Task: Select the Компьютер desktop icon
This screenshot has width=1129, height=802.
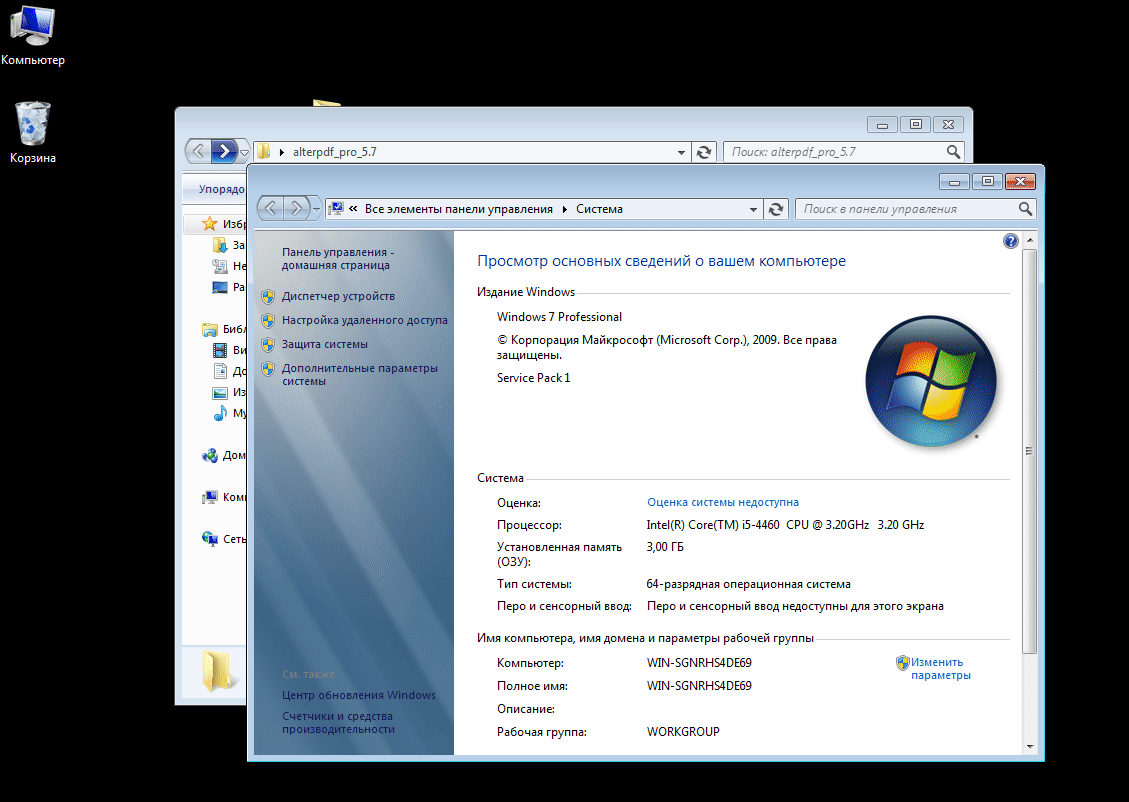Action: (x=32, y=36)
